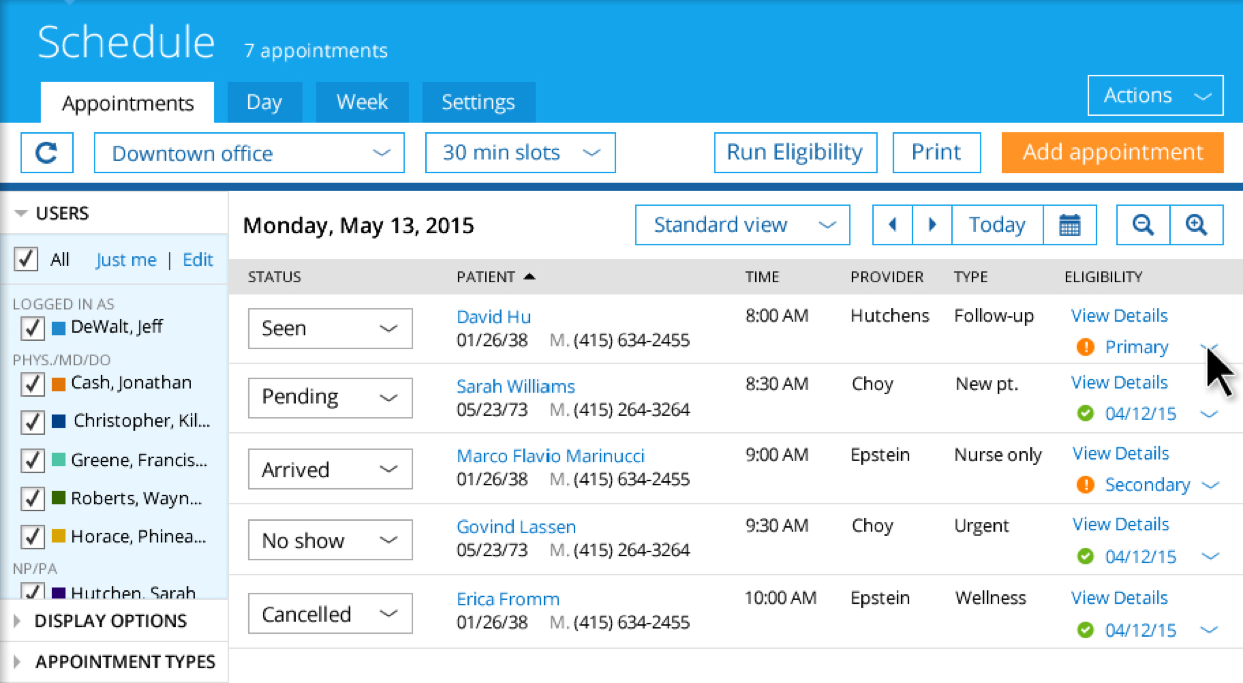The width and height of the screenshot is (1243, 683).
Task: Toggle the Cash, Jonathan checkbox
Action: 32,384
